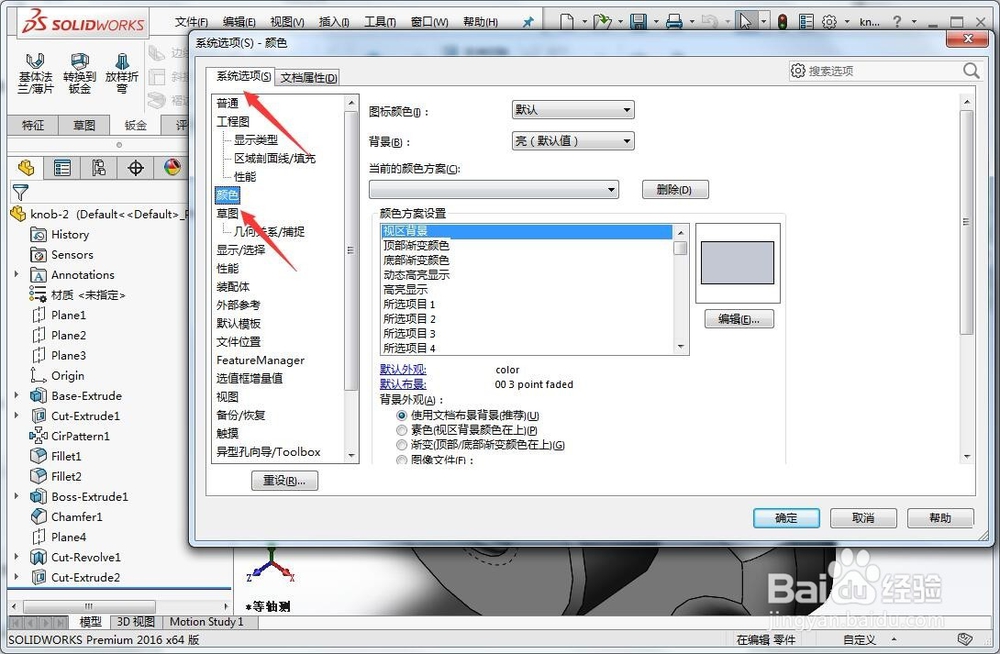Click the 删除(D) Delete scheme button

[x=675, y=190]
